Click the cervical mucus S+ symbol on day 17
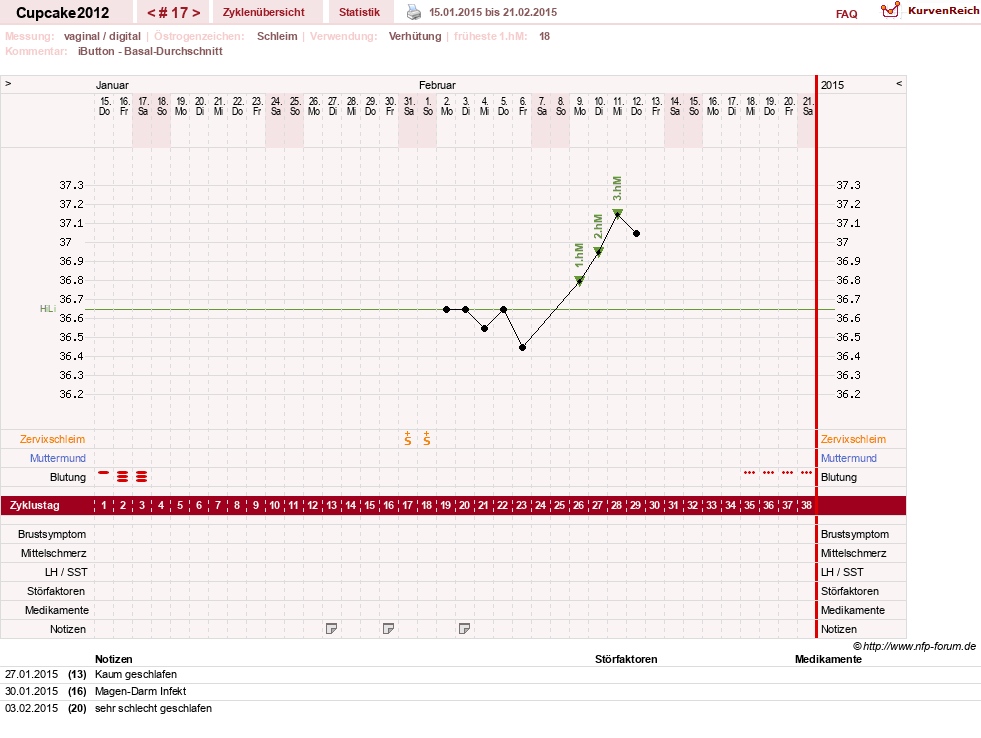Image resolution: width=981 pixels, height=738 pixels. coord(408,438)
